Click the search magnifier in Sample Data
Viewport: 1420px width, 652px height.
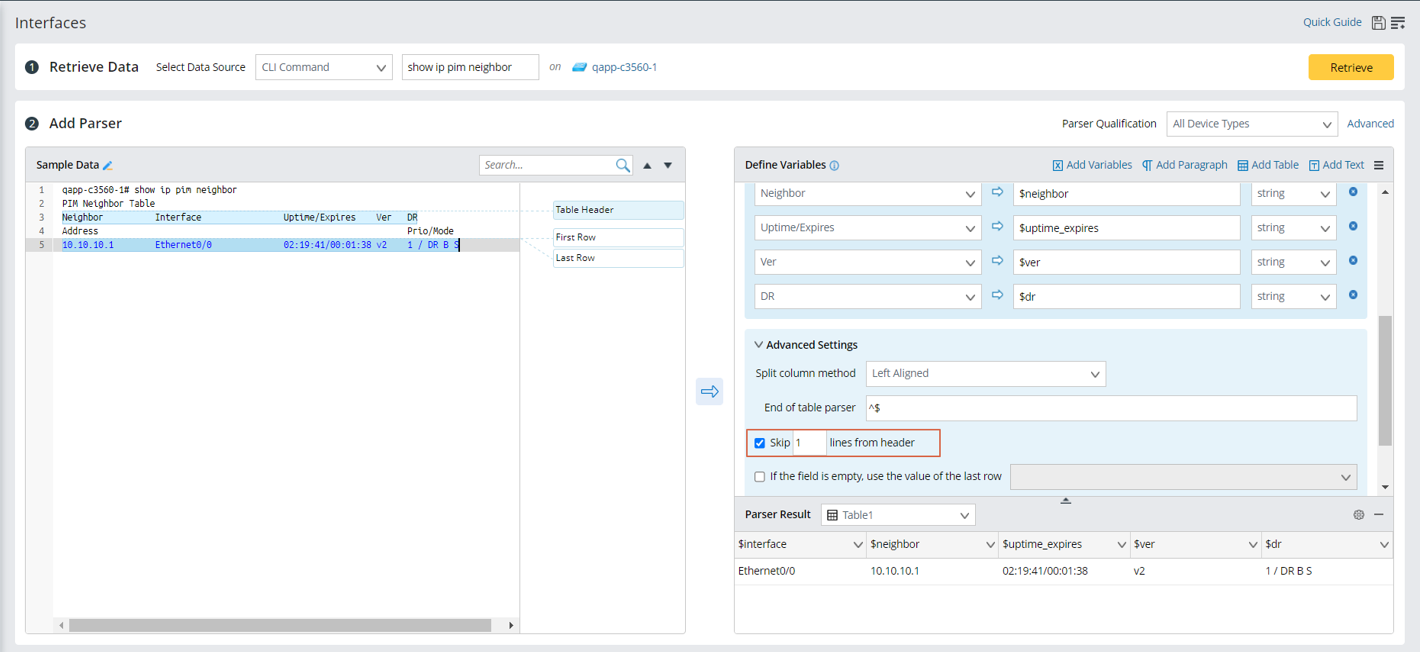(x=623, y=165)
